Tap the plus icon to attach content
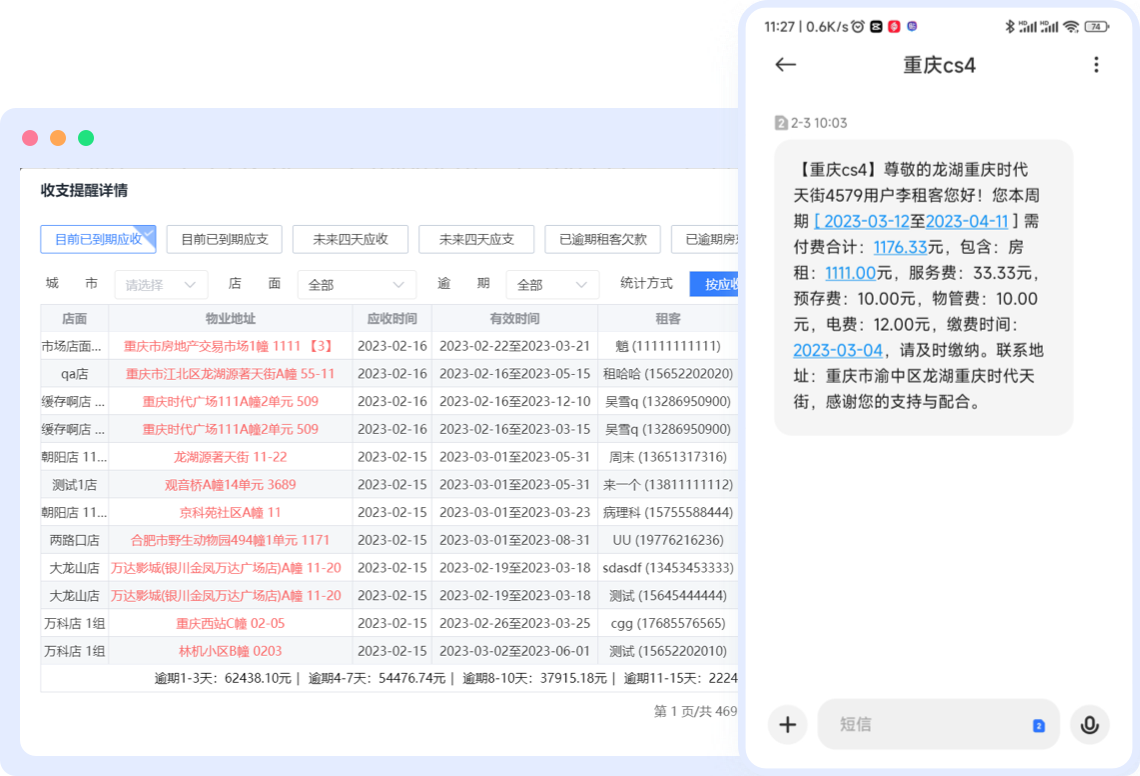Image resolution: width=1140 pixels, height=776 pixels. point(788,724)
